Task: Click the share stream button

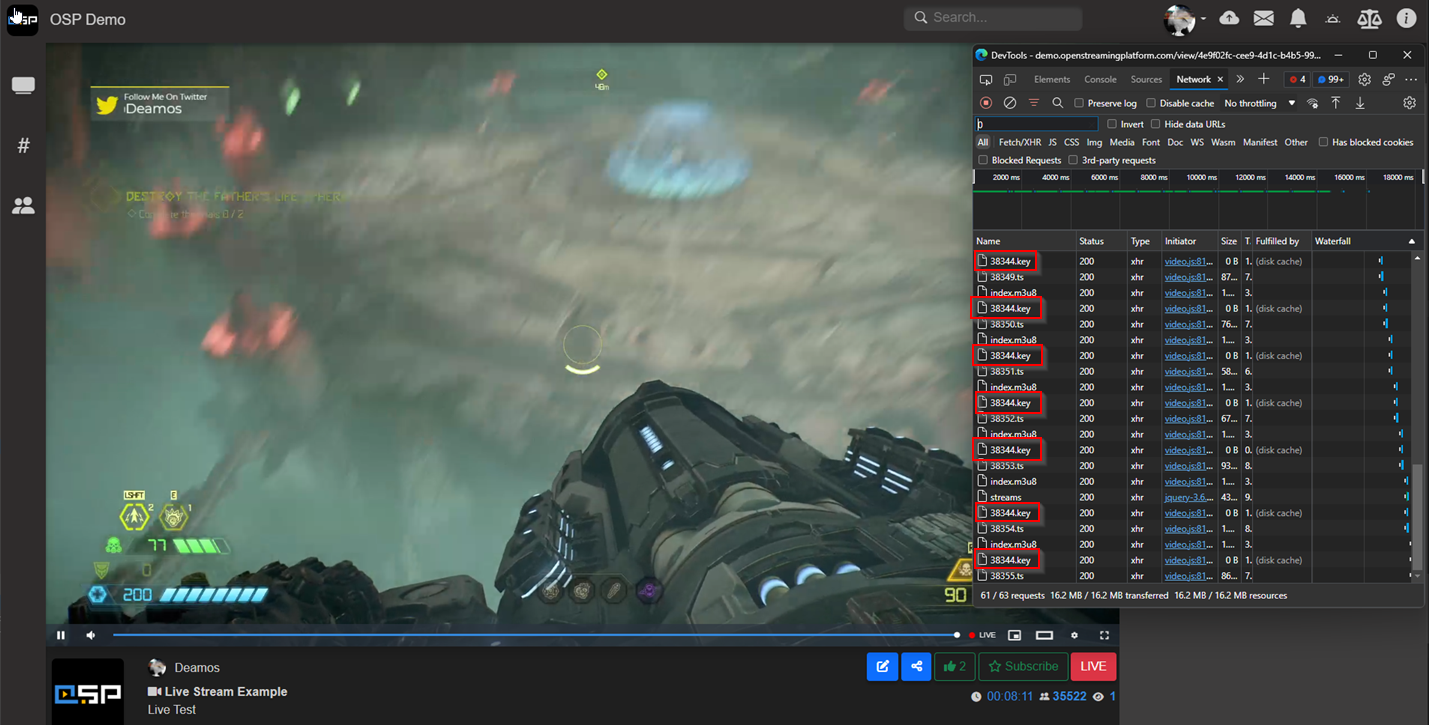Action: click(x=916, y=667)
